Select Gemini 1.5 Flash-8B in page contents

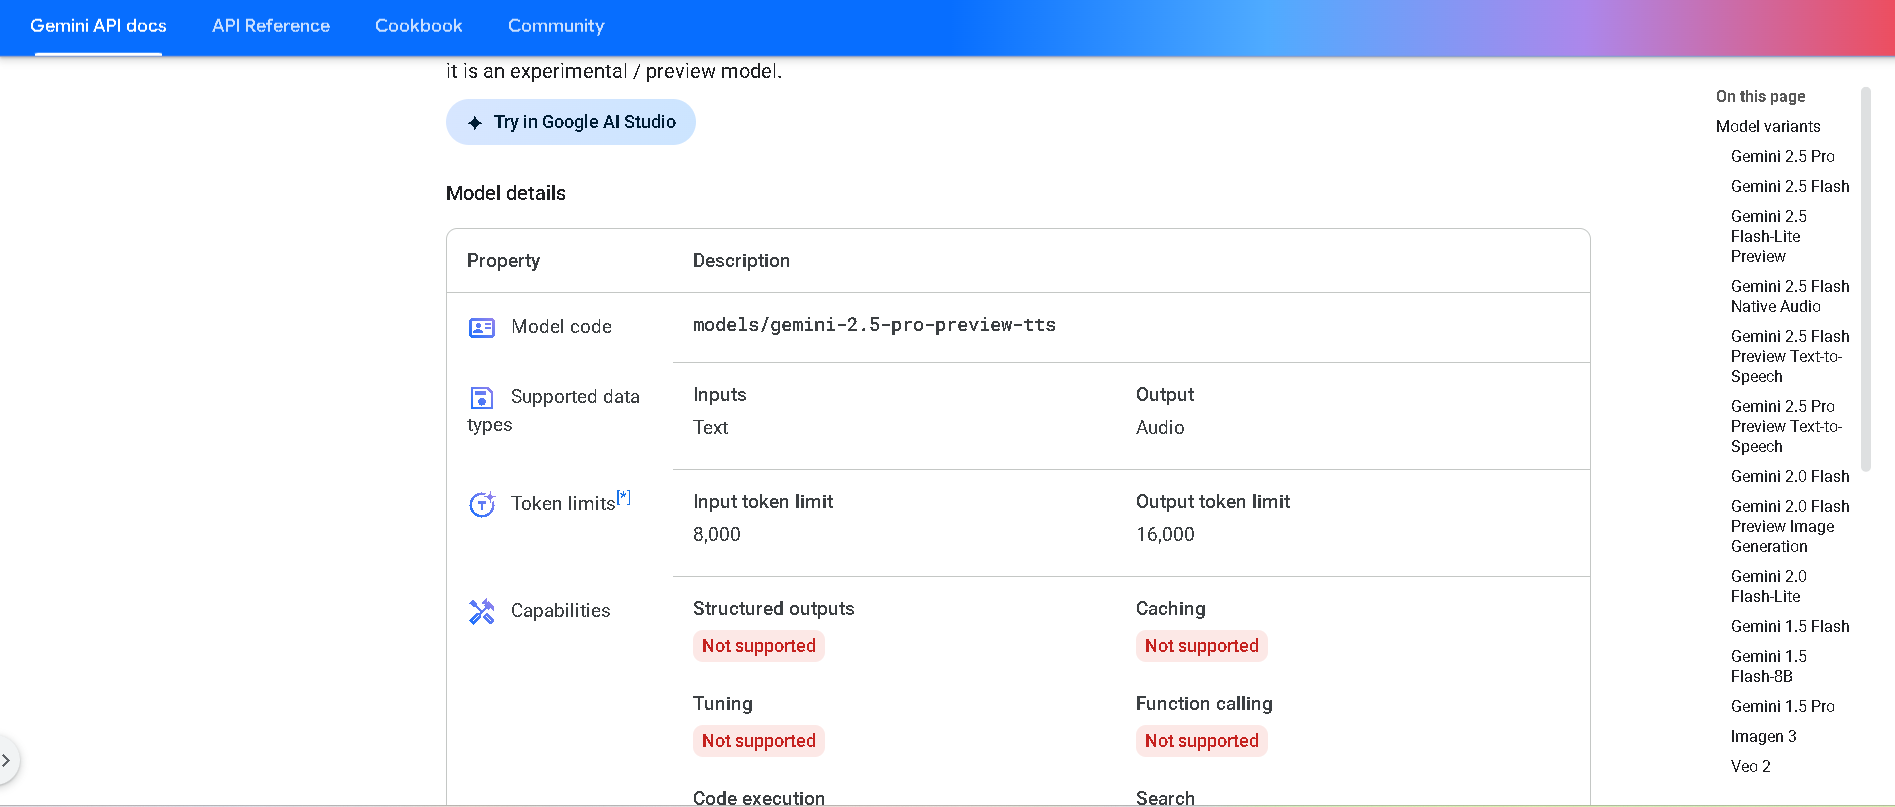pos(1768,667)
